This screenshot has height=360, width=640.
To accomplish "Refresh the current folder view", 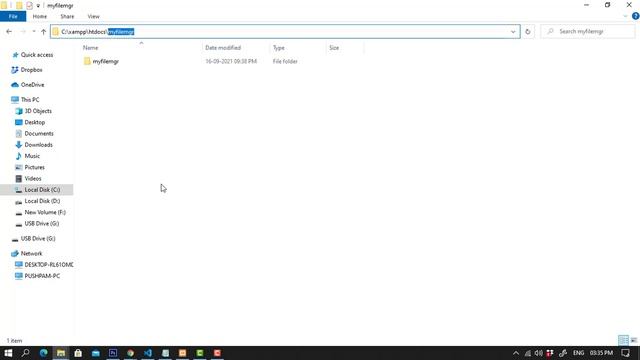I will point(528,31).
